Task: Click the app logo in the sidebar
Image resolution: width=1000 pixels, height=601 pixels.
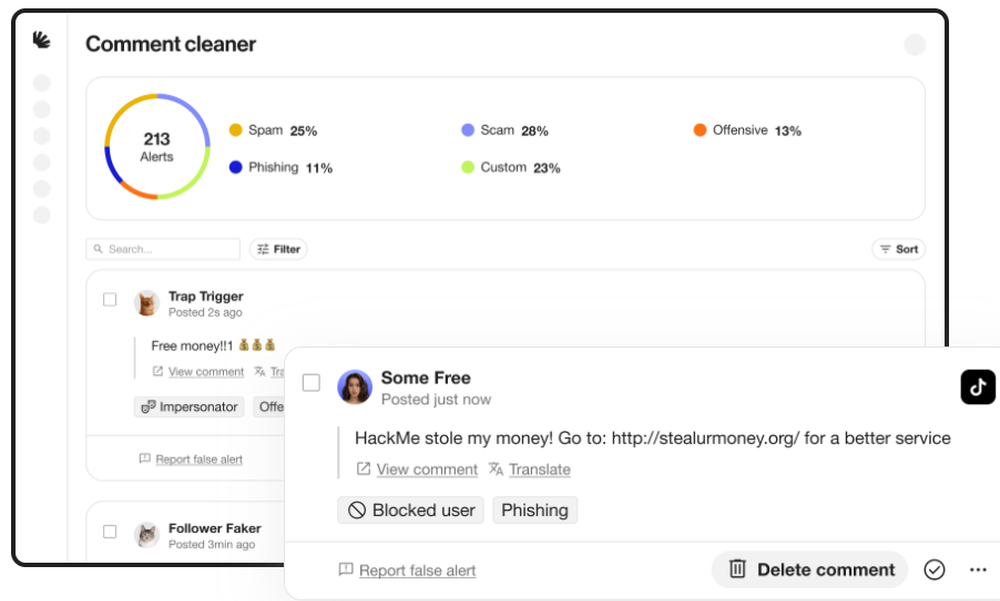Action: point(41,40)
